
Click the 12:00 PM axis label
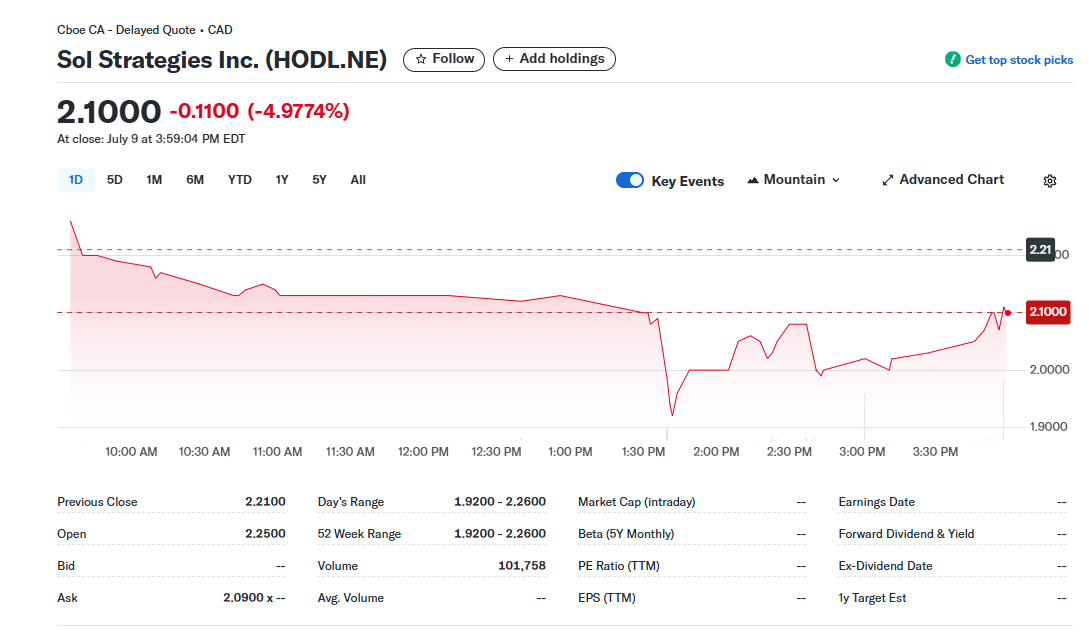pos(423,452)
